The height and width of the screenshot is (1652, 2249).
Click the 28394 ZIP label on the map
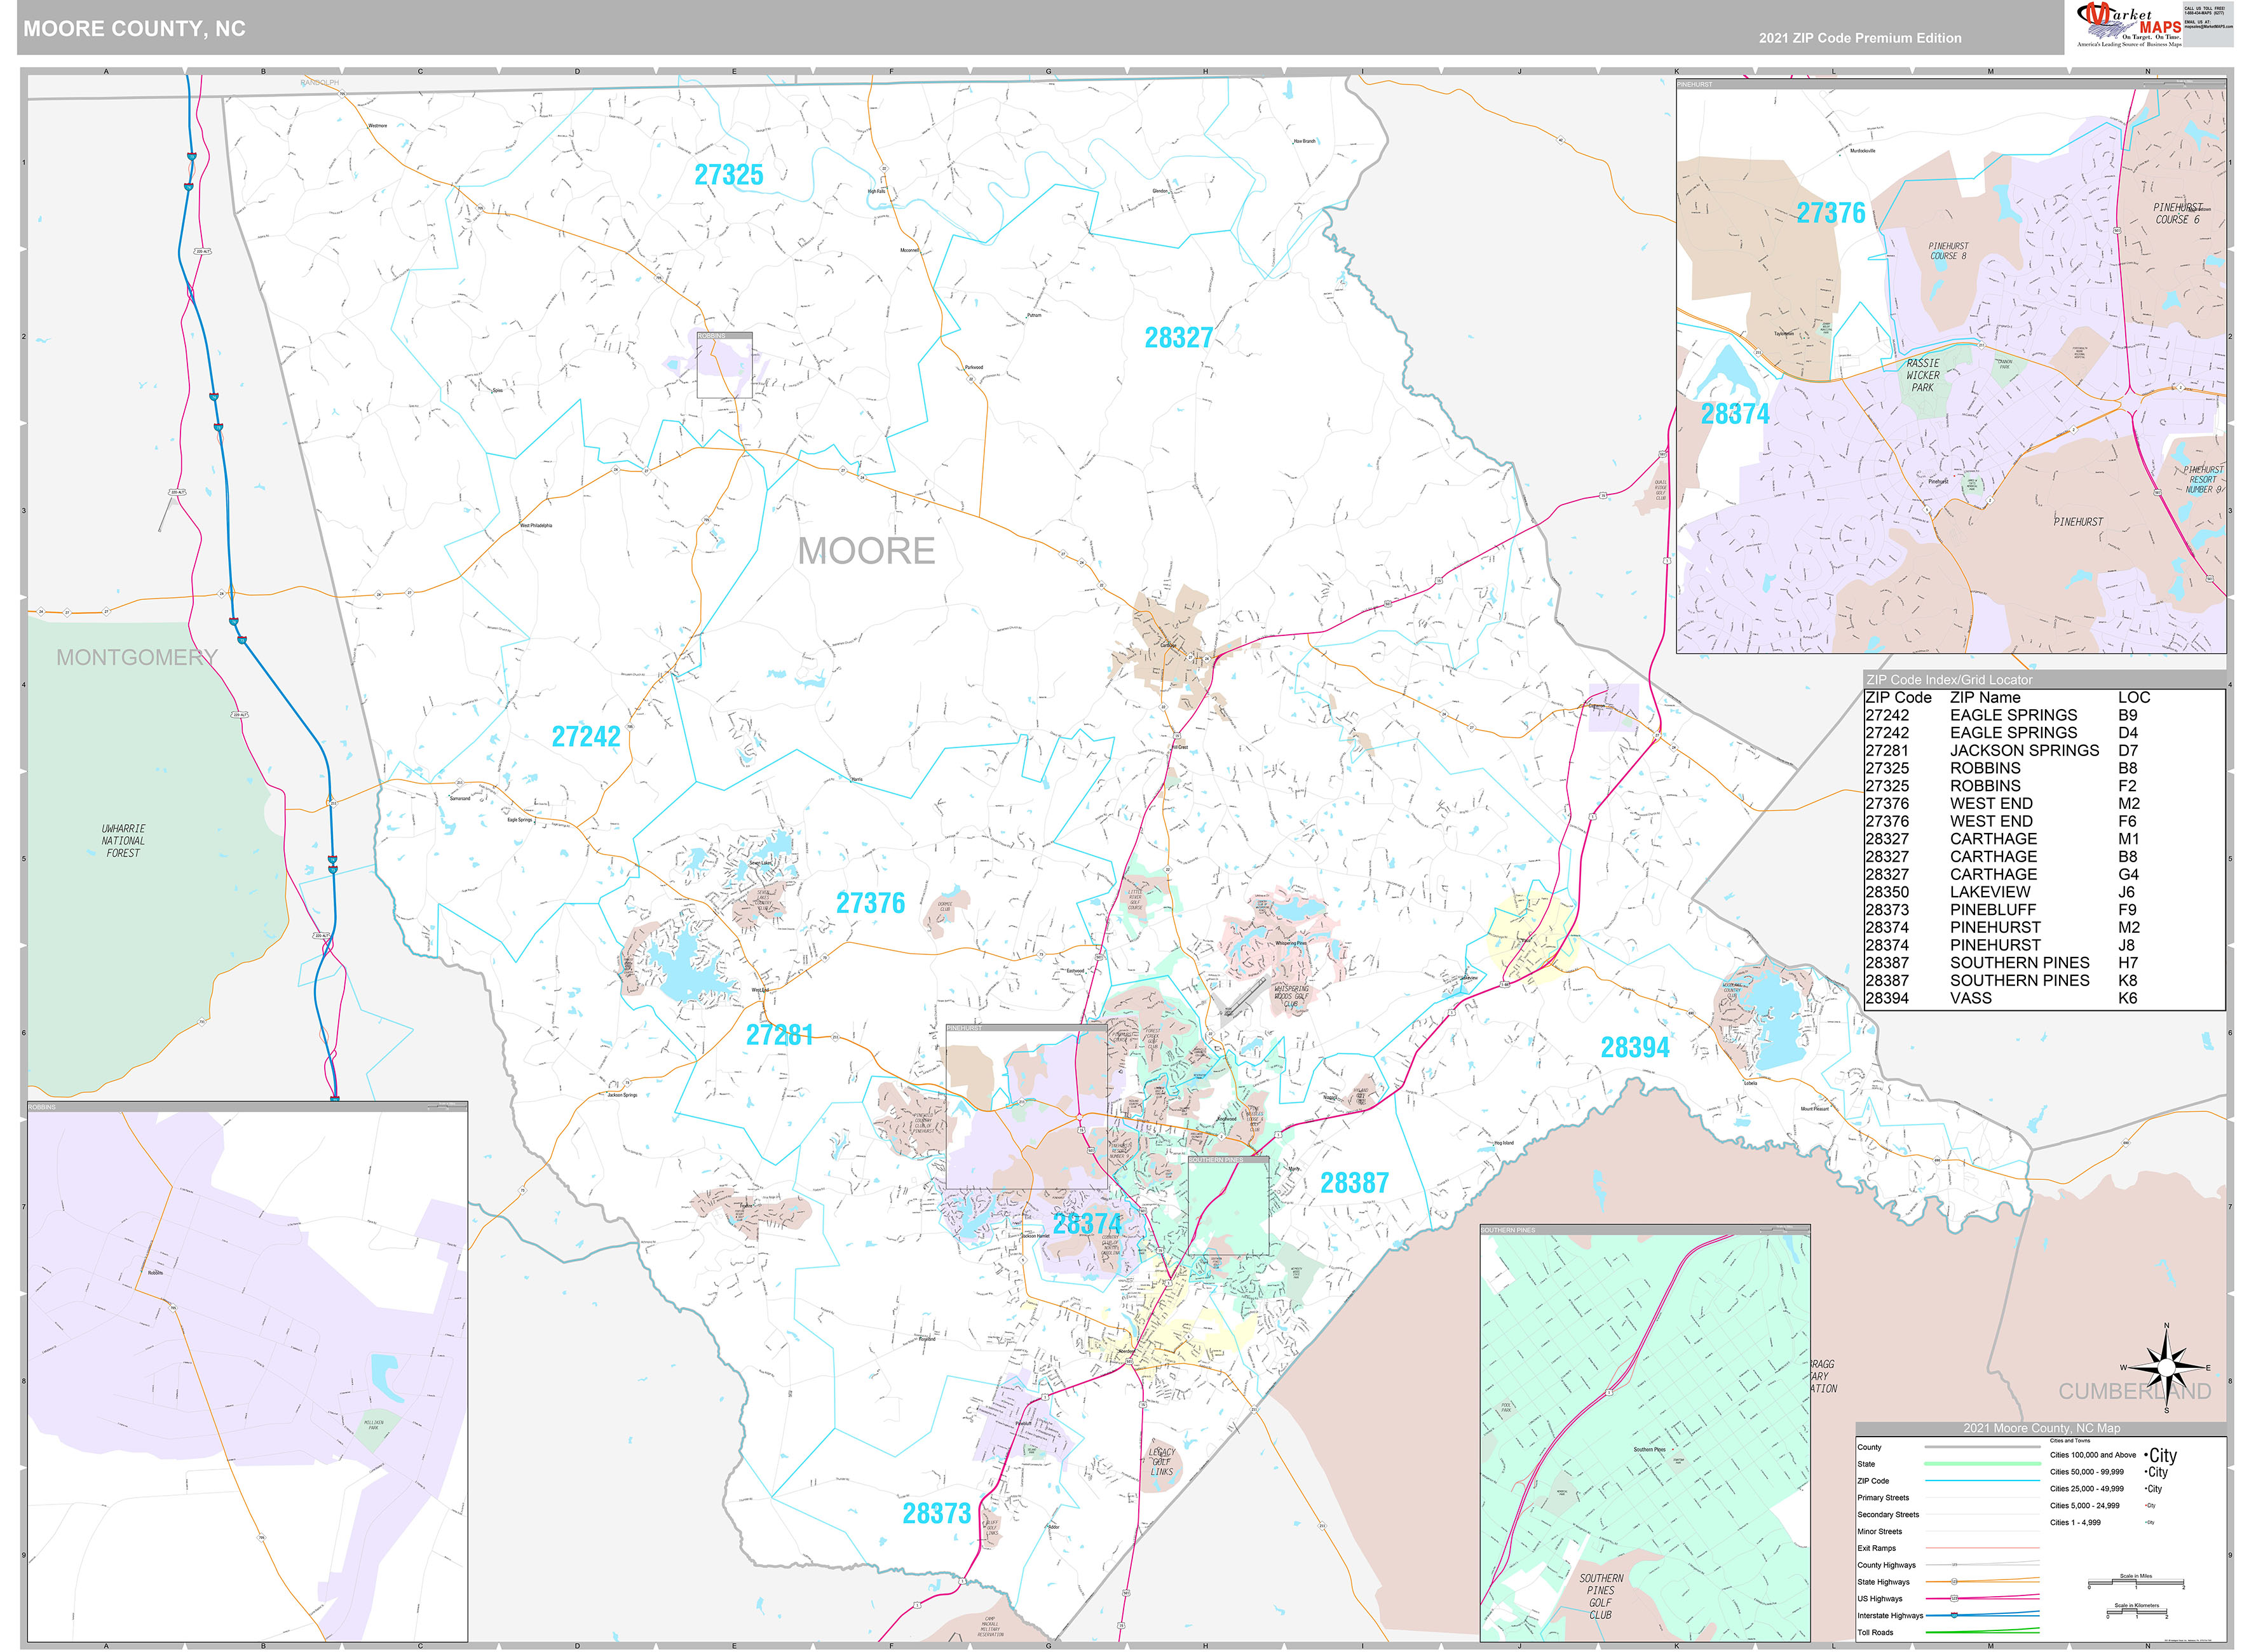tap(1635, 1048)
